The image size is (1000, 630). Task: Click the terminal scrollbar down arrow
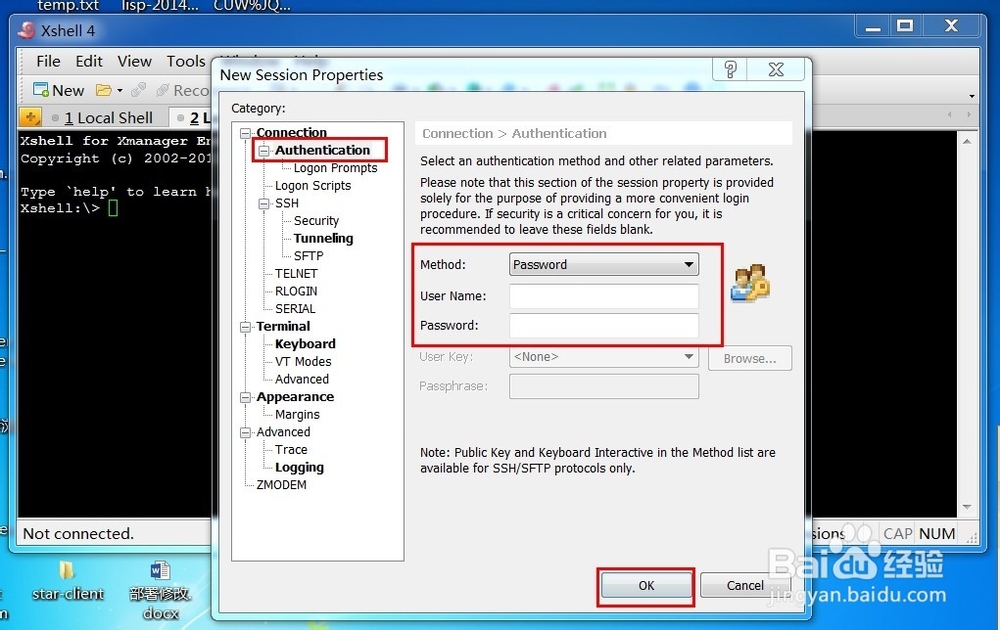coord(967,508)
